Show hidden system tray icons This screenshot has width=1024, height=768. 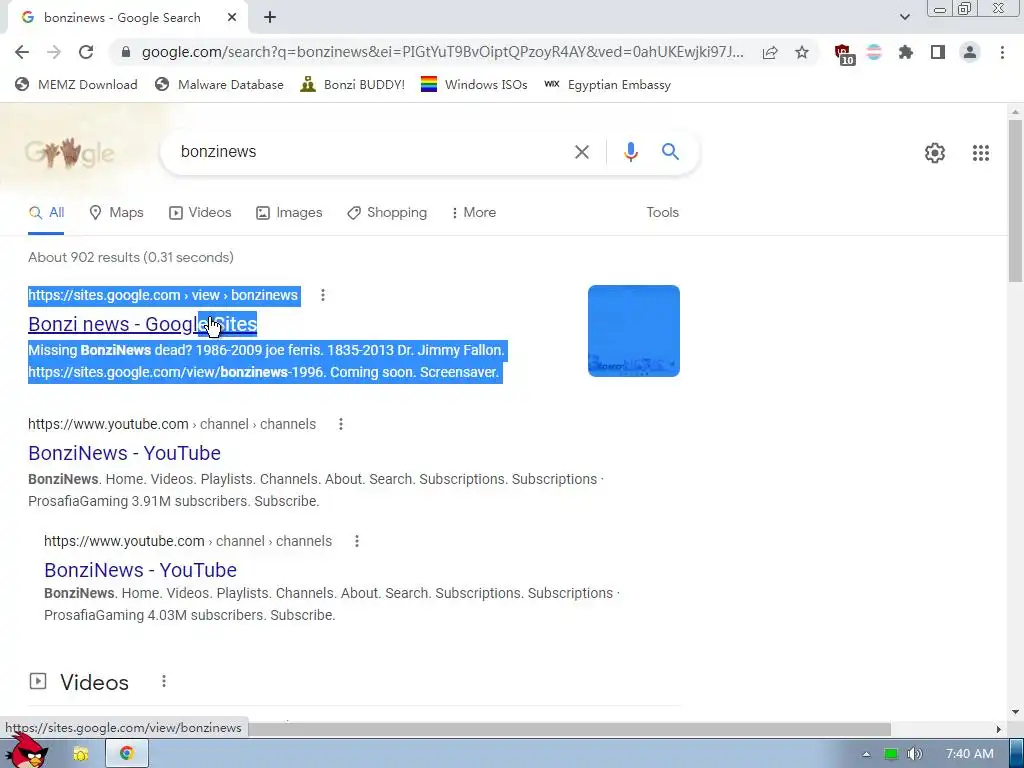[x=866, y=754]
